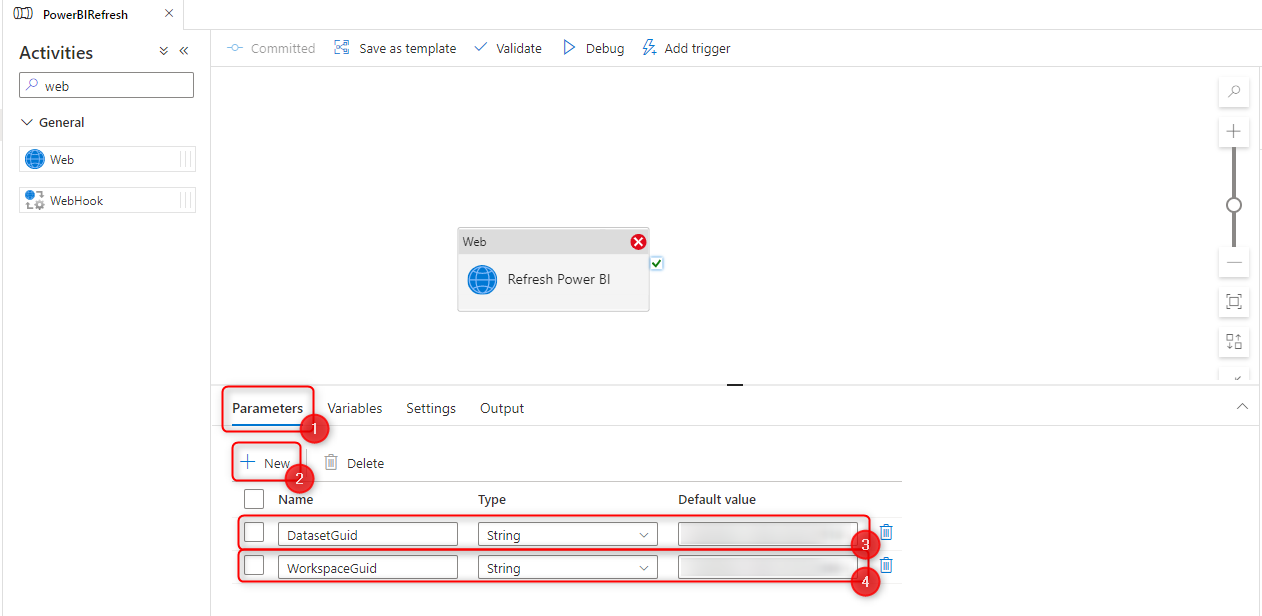Collapse the bottom configuration panel
Image resolution: width=1262 pixels, height=616 pixels.
pos(1242,407)
